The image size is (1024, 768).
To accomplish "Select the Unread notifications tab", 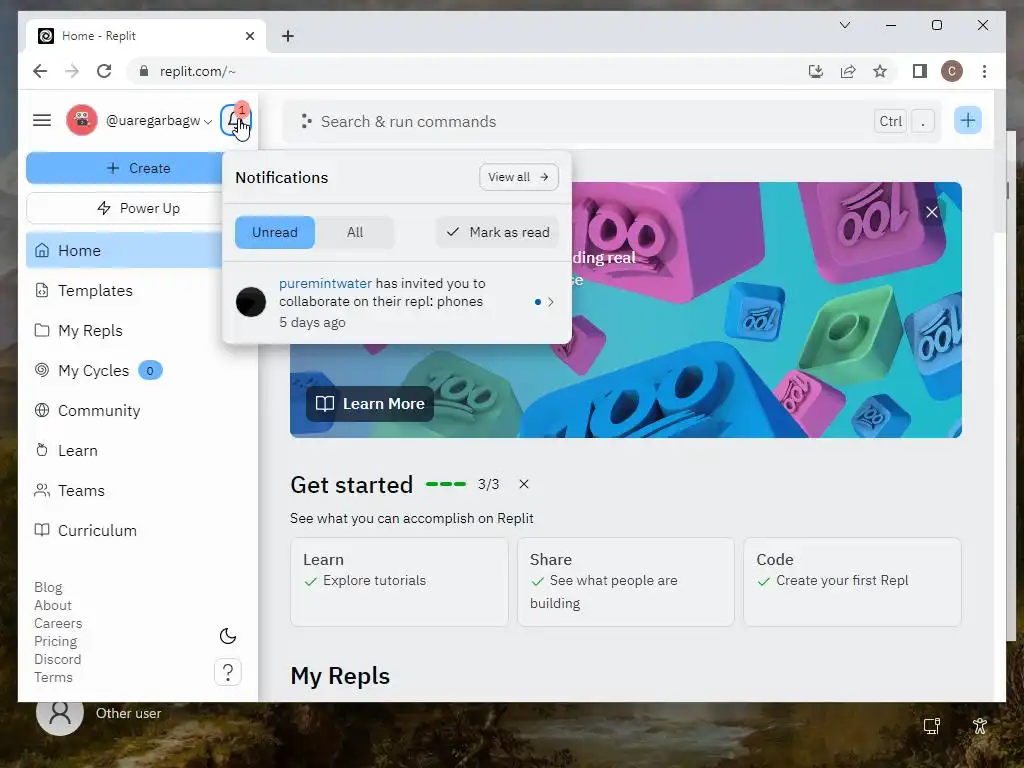I will tap(275, 232).
